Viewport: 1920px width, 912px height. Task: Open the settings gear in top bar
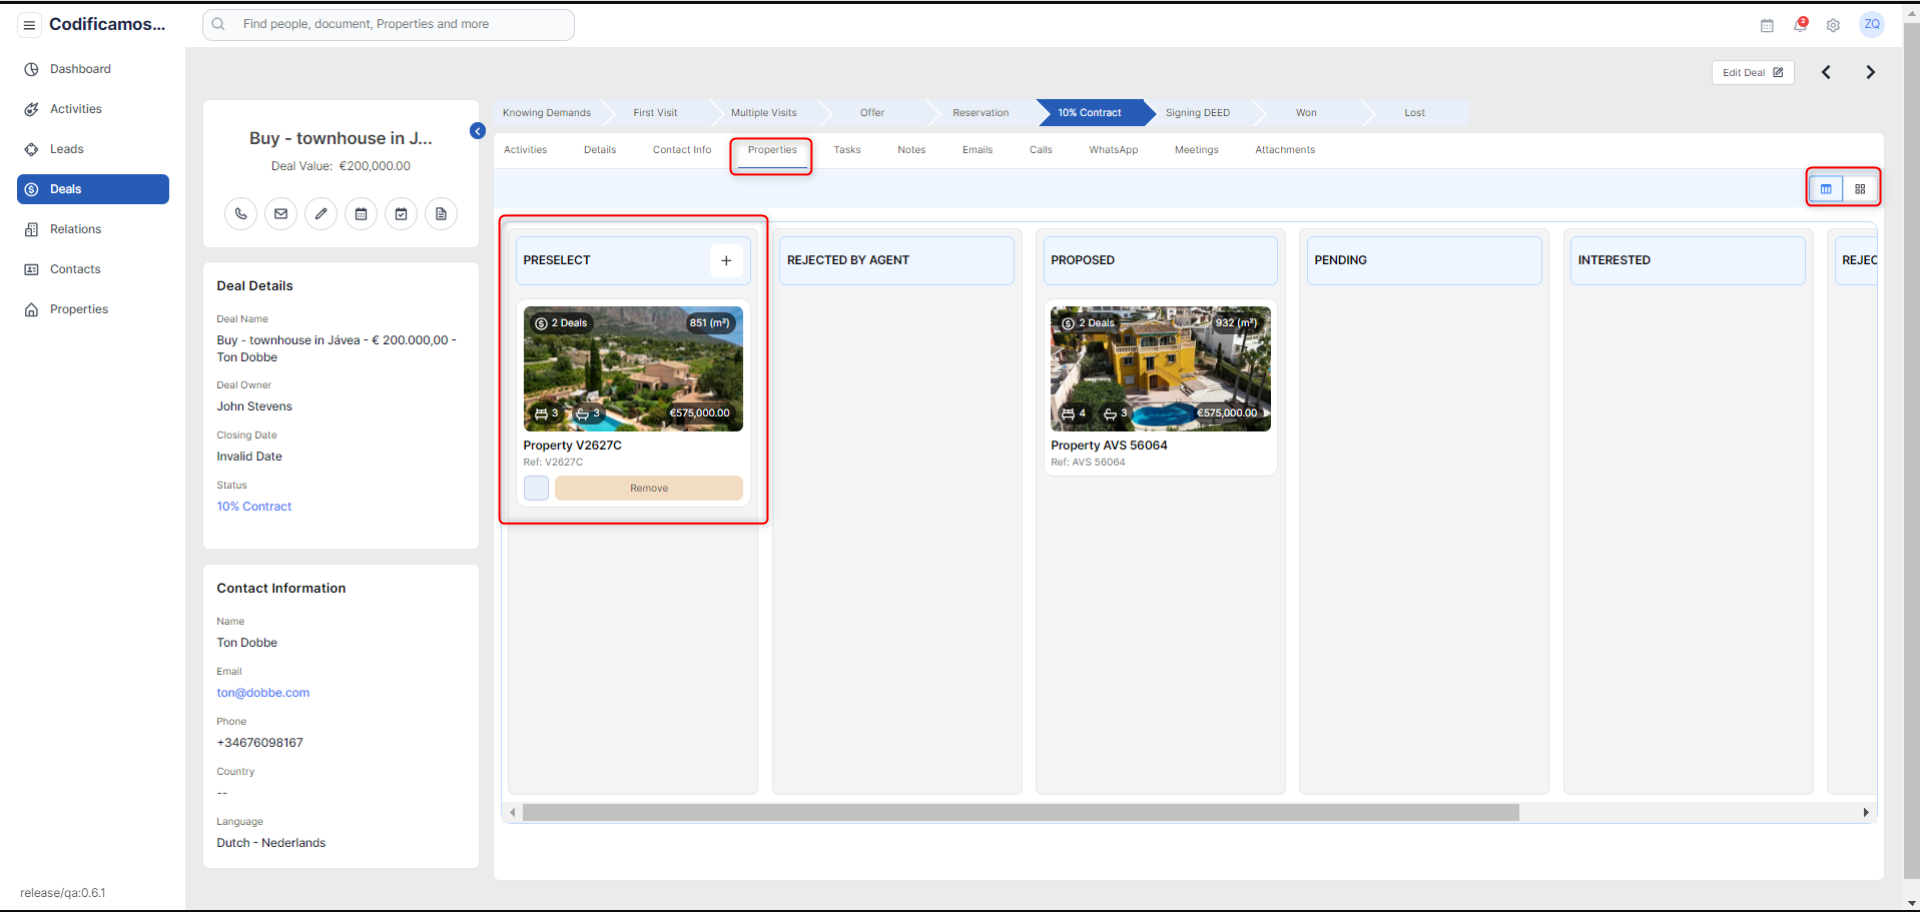click(1833, 25)
